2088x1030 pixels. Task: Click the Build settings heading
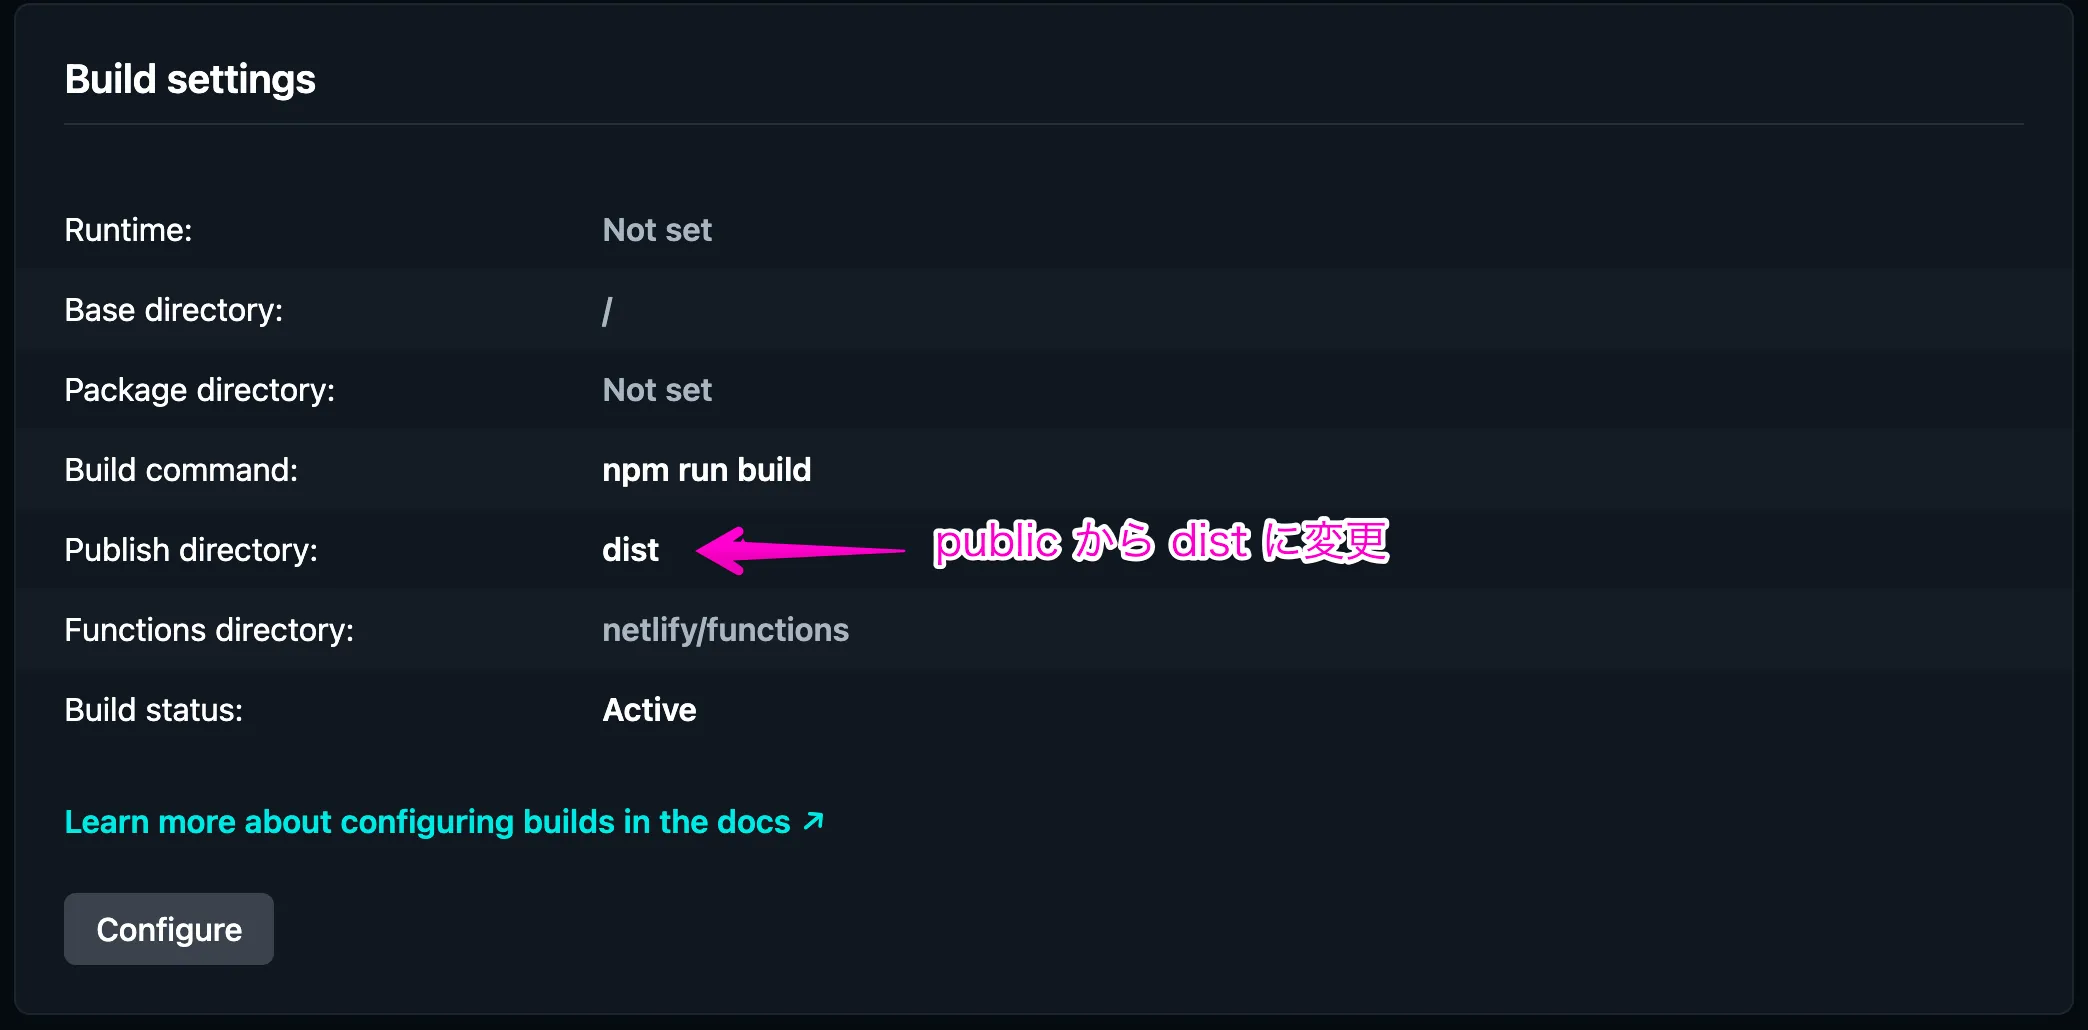[x=190, y=79]
